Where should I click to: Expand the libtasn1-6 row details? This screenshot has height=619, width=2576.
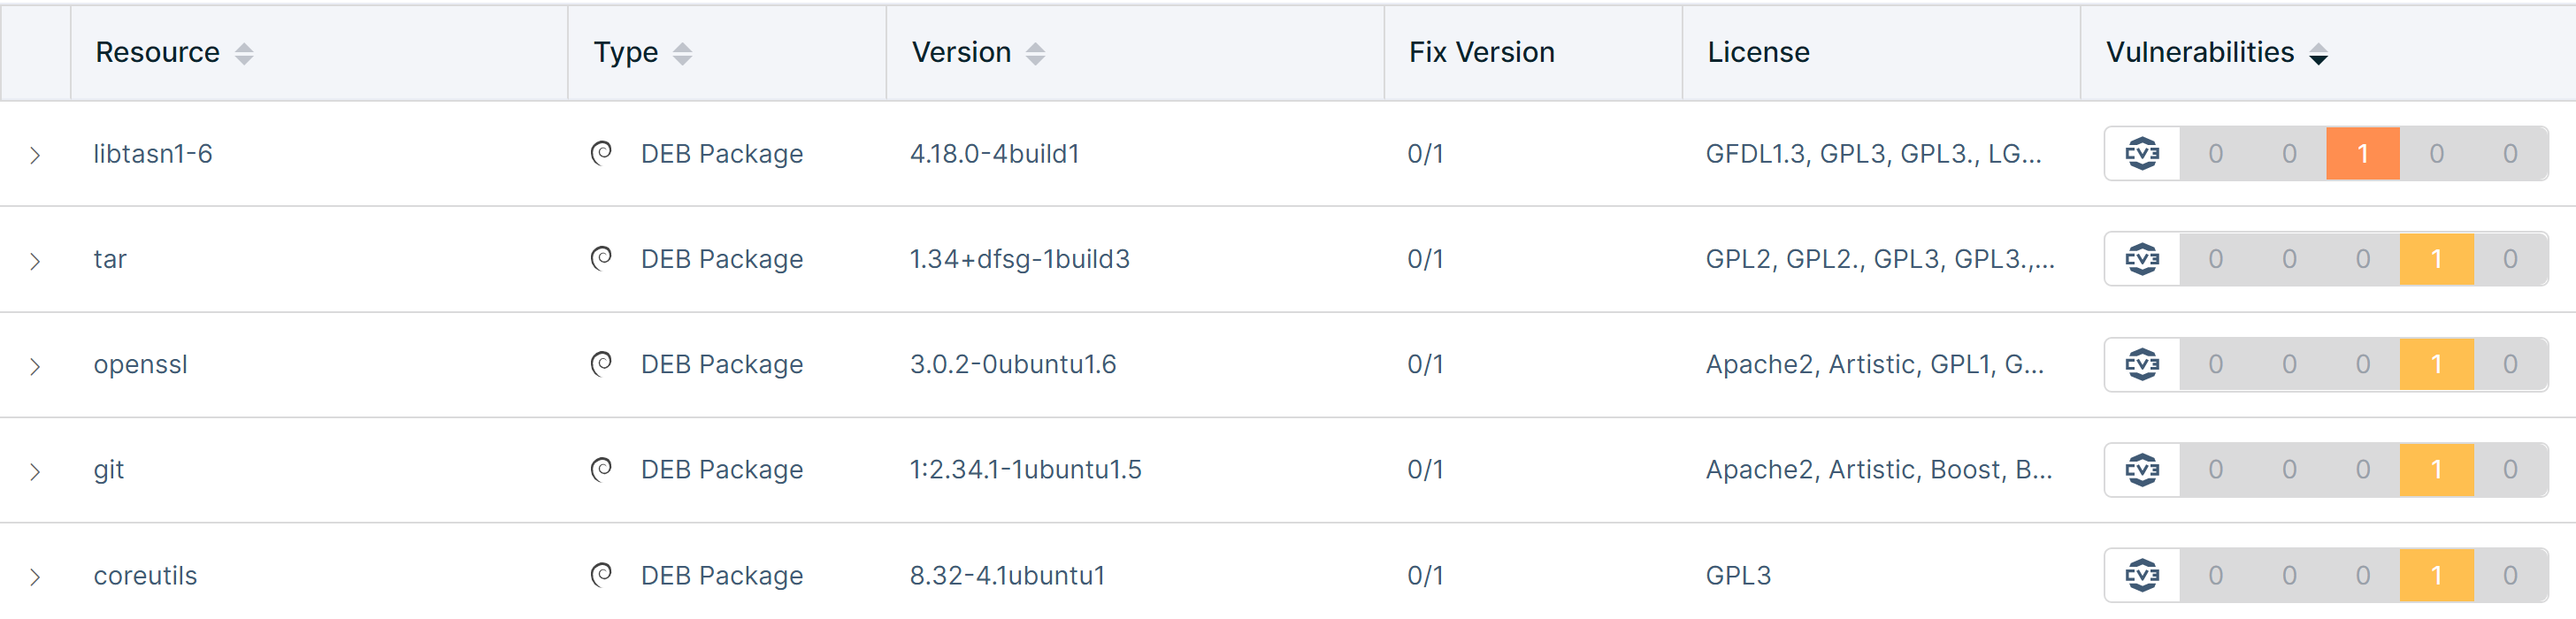pyautogui.click(x=35, y=153)
